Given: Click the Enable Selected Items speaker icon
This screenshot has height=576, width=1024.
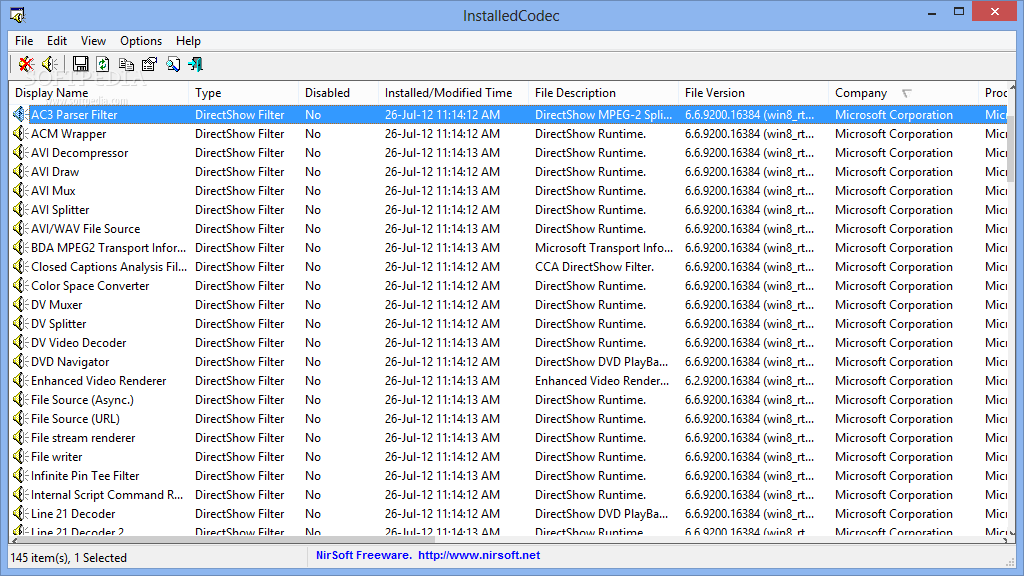Looking at the screenshot, I should tap(50, 64).
